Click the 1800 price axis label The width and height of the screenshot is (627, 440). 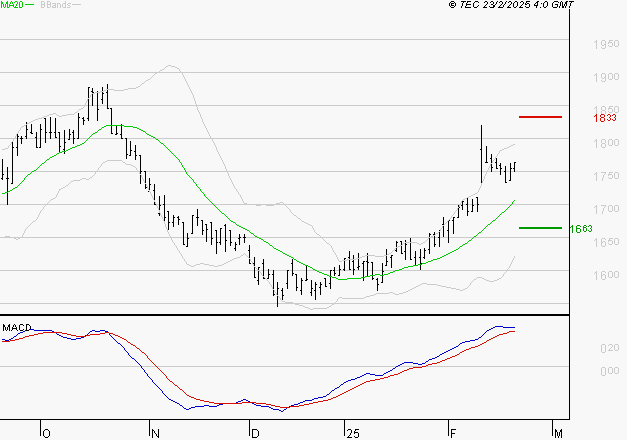(x=606, y=143)
